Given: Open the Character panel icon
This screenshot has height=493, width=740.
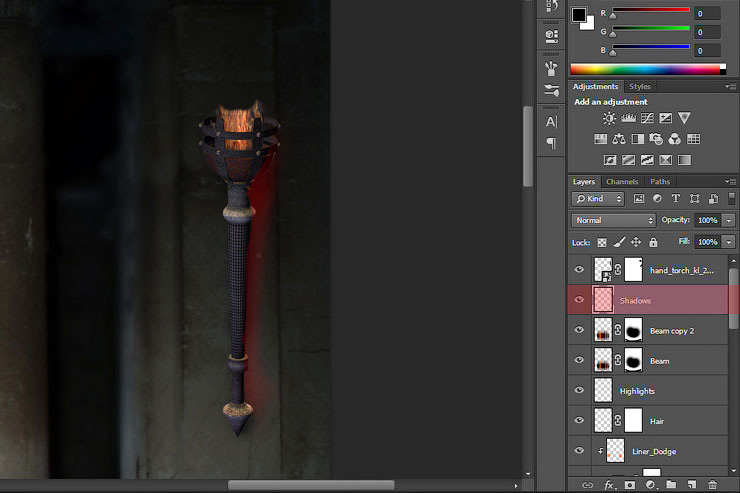Looking at the screenshot, I should pyautogui.click(x=551, y=121).
